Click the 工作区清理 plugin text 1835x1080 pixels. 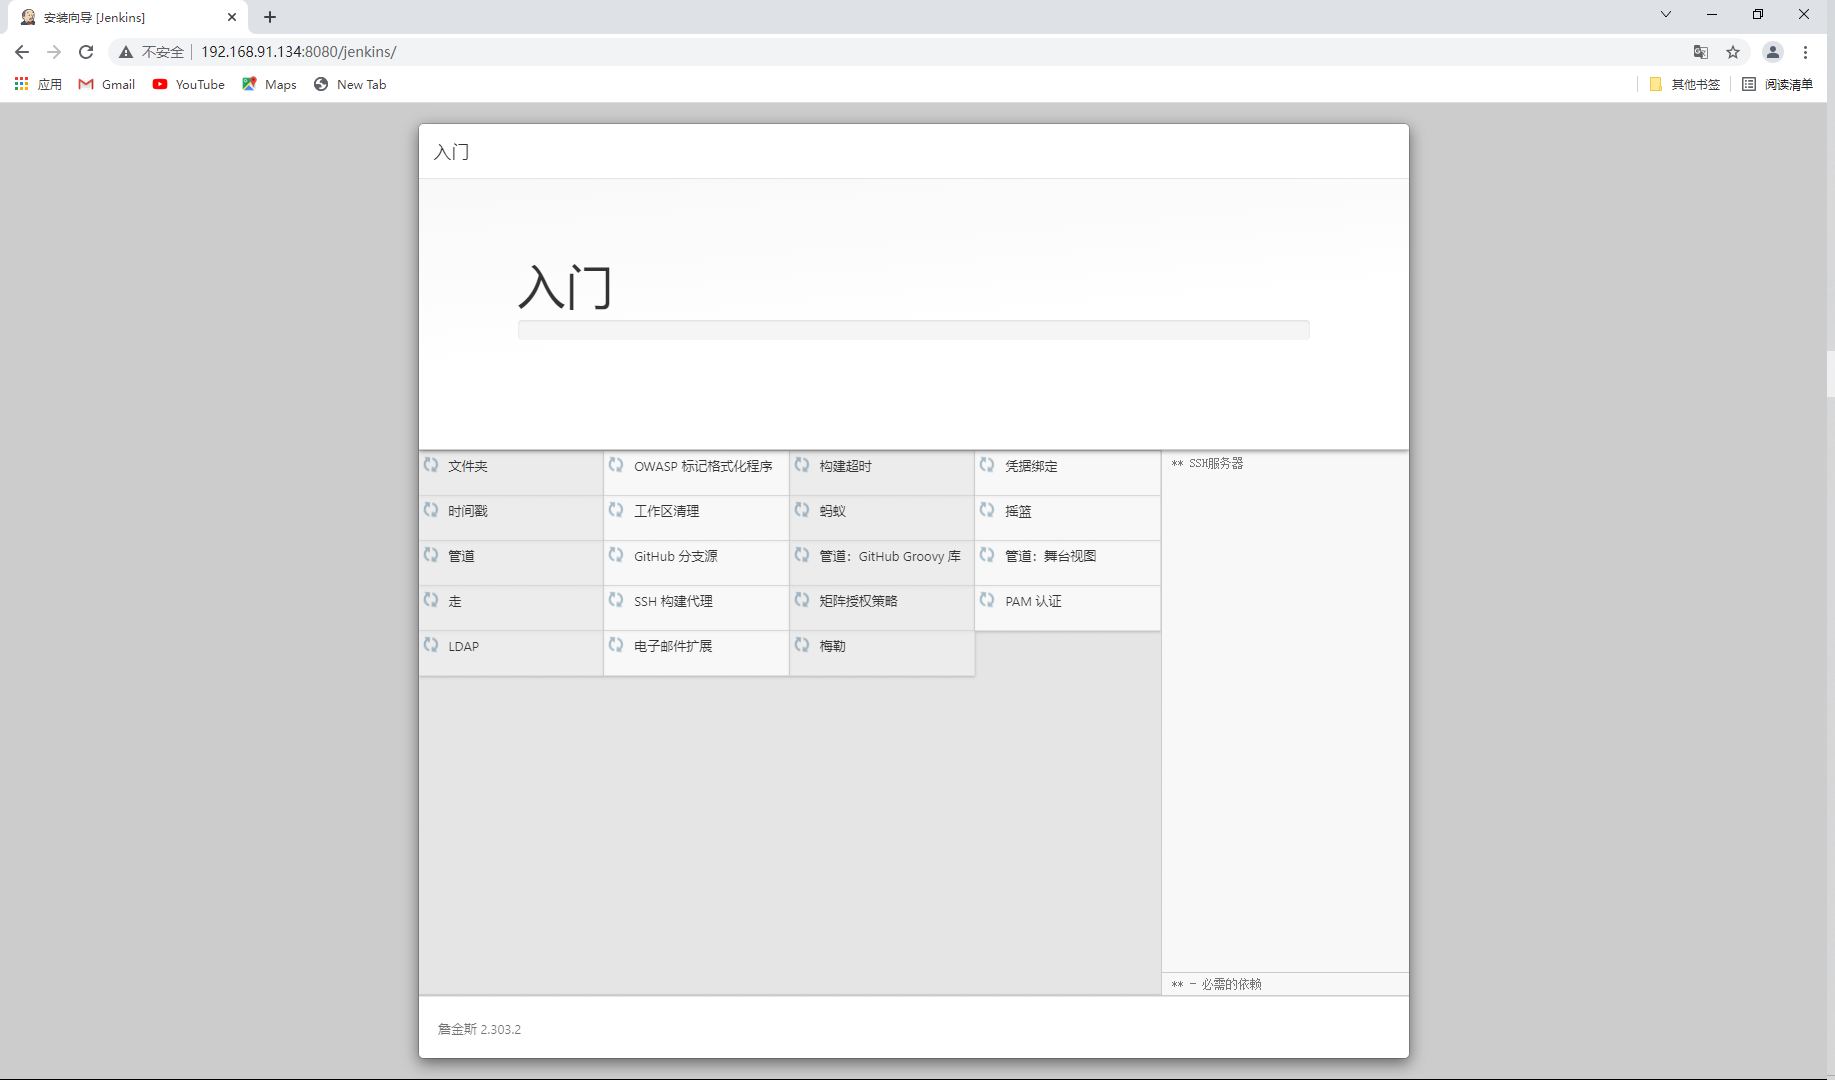coord(667,511)
